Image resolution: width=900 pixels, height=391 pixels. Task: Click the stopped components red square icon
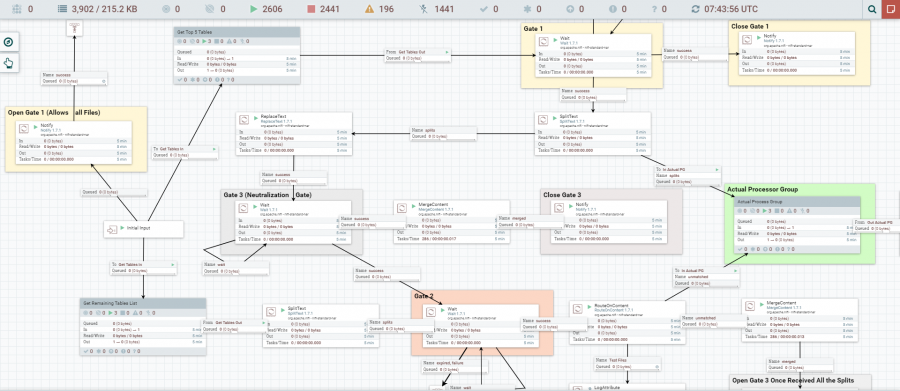[x=311, y=9]
